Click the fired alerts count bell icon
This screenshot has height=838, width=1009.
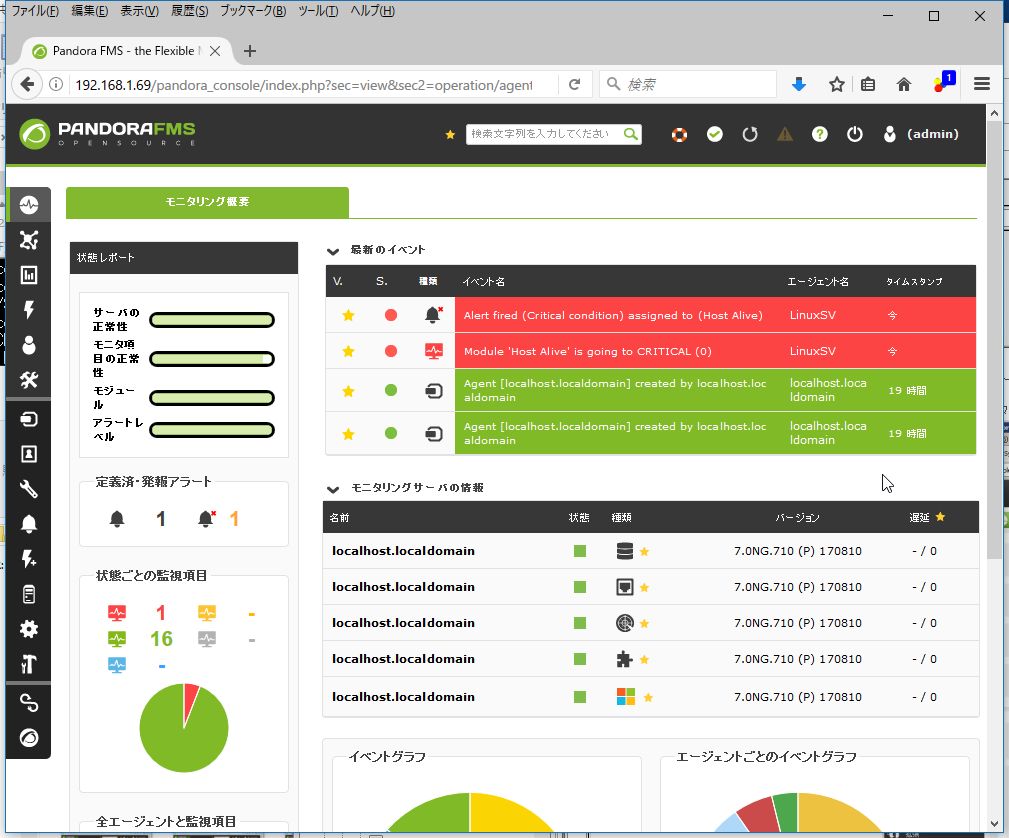pyautogui.click(x=207, y=519)
